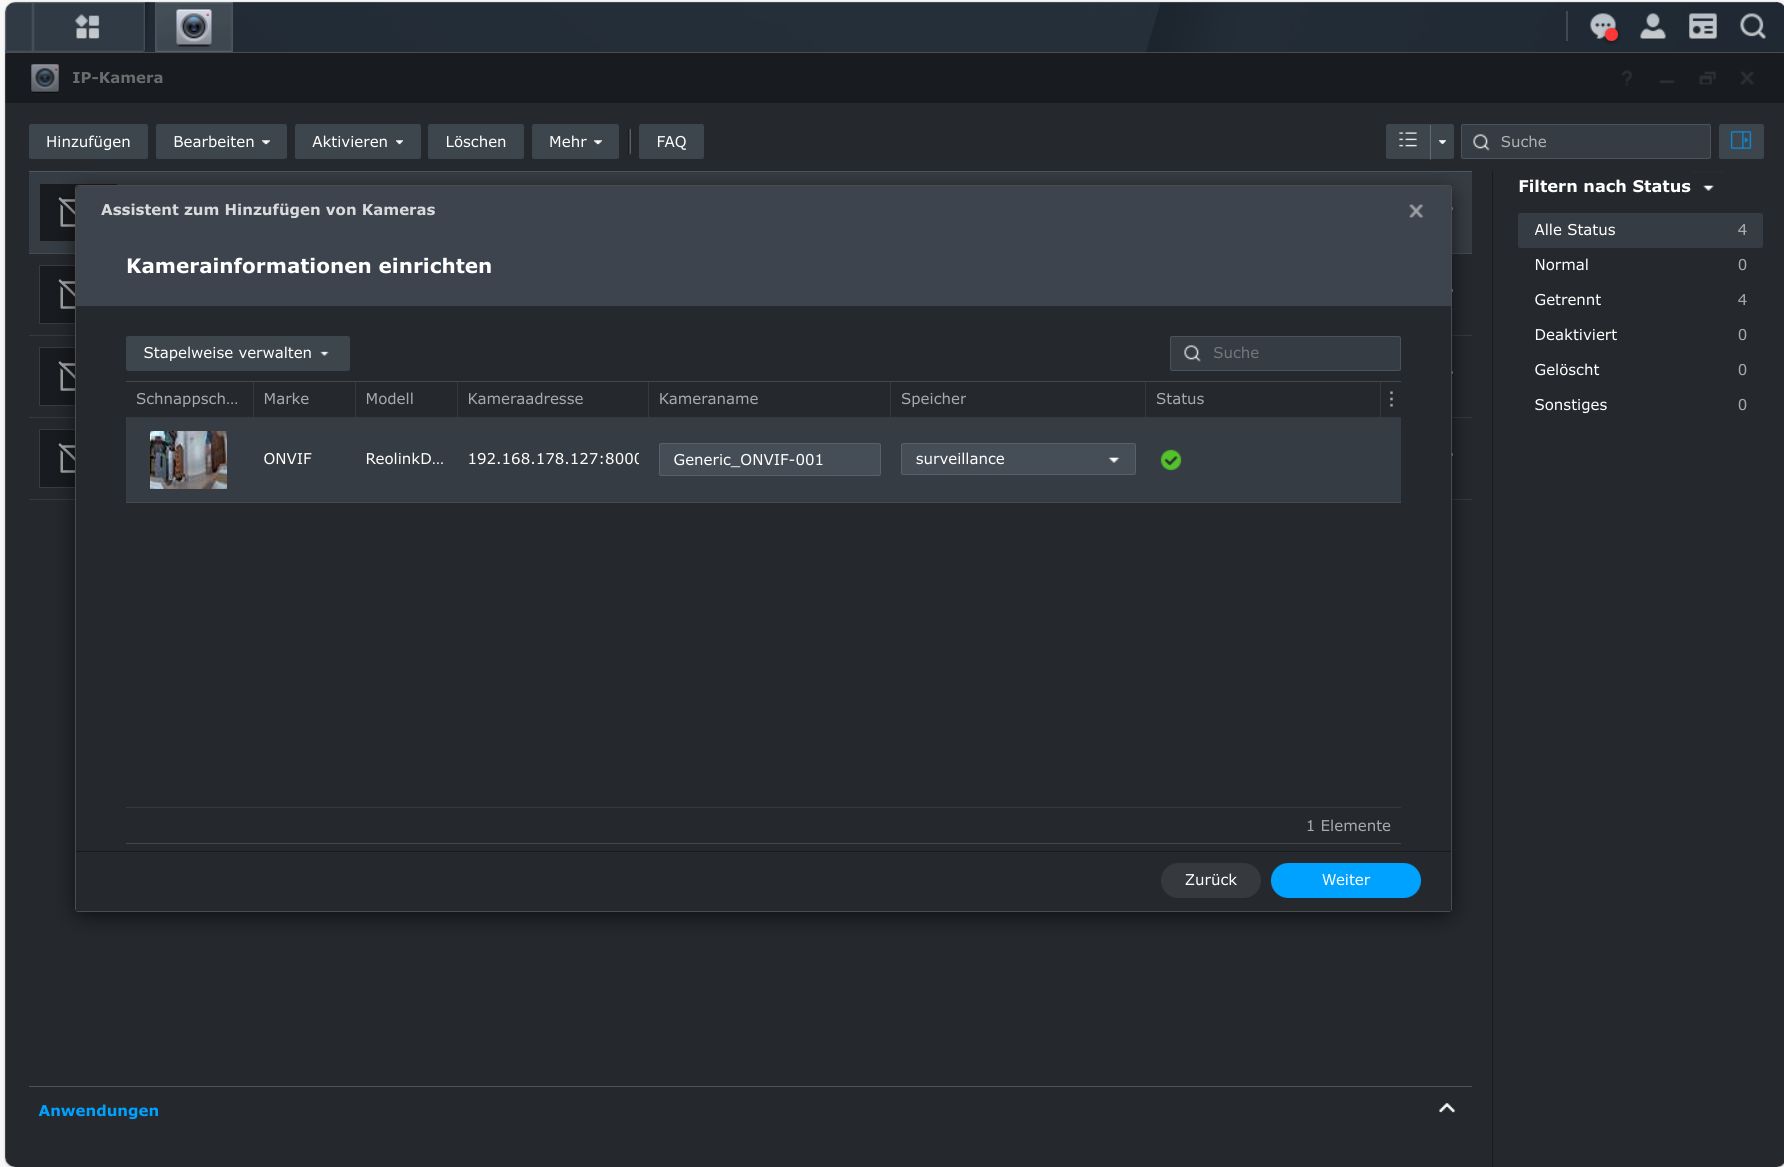1784x1167 pixels.
Task: Expand the Stapelweise verwalten dropdown
Action: pyautogui.click(x=237, y=353)
